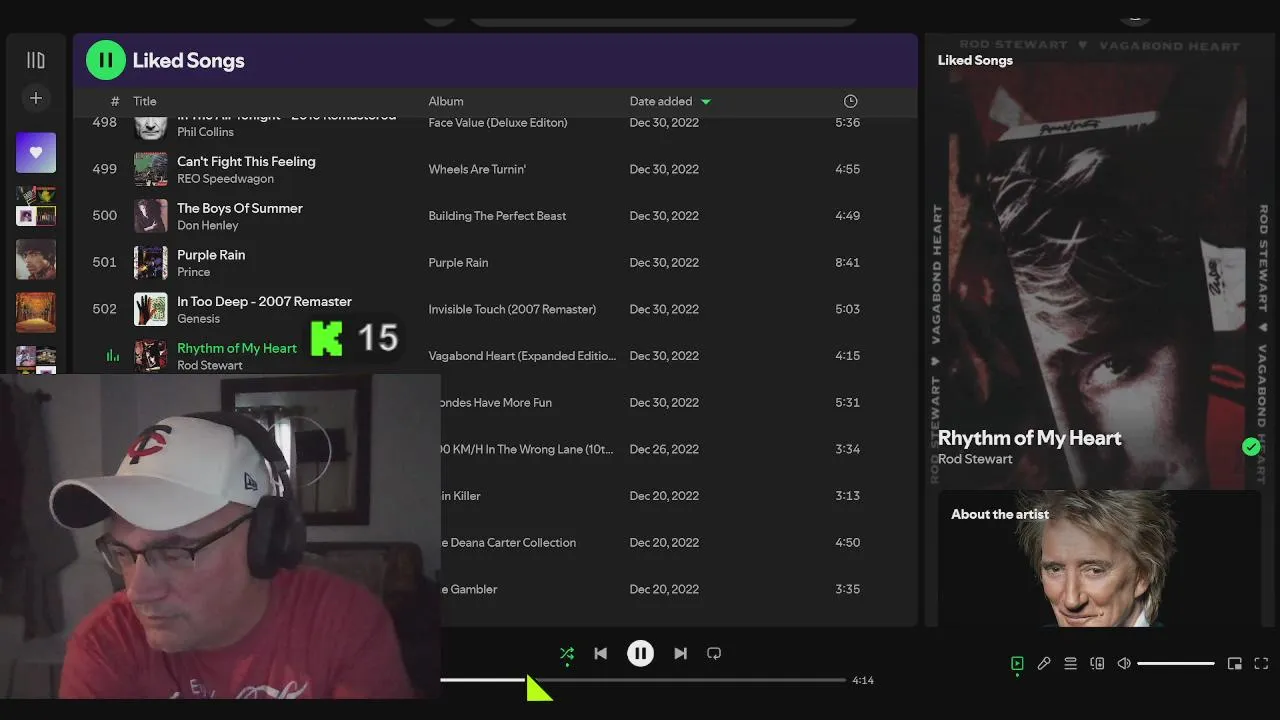Open the Don Henley artist link
Image resolution: width=1280 pixels, height=720 pixels.
pos(208,226)
